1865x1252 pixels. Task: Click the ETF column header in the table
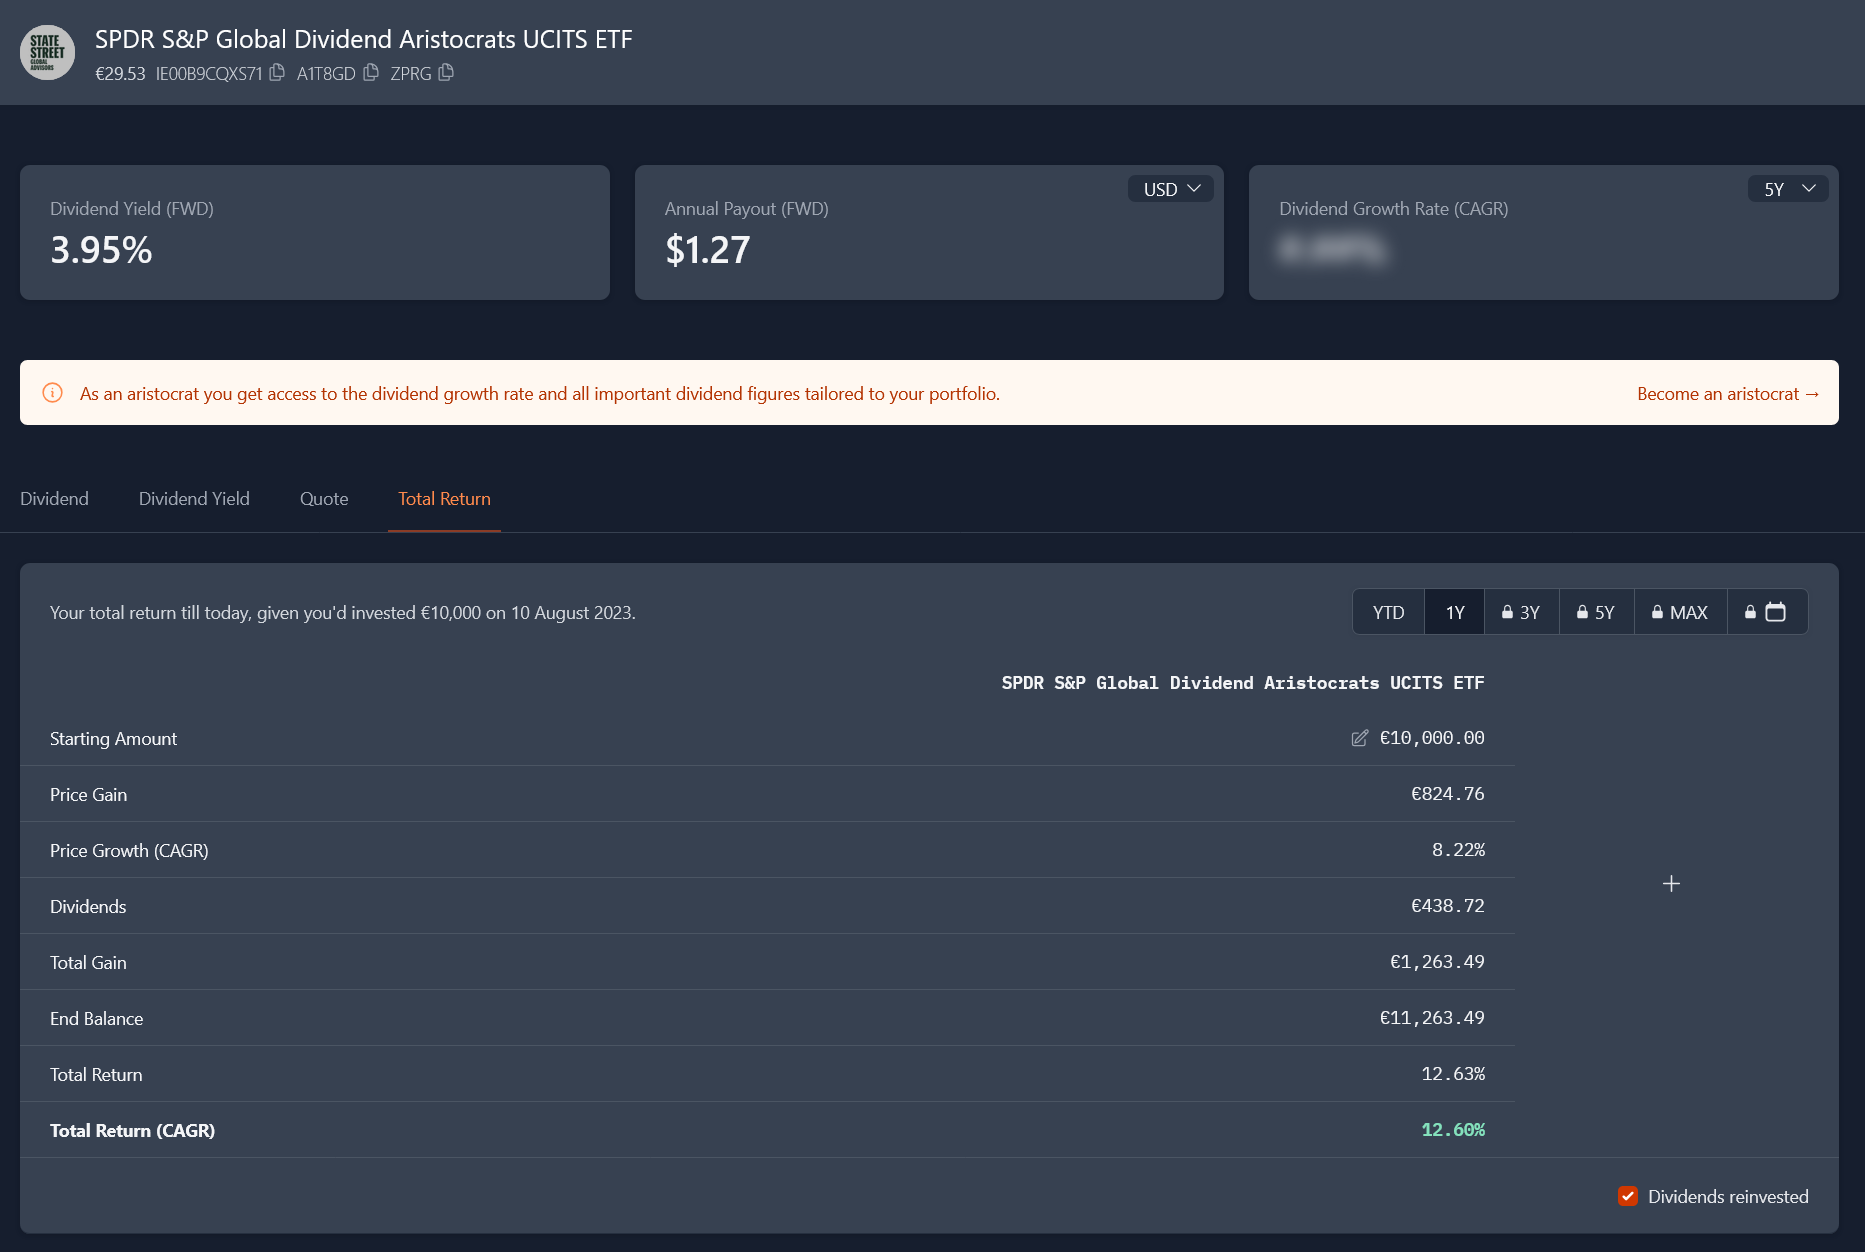tap(1243, 683)
